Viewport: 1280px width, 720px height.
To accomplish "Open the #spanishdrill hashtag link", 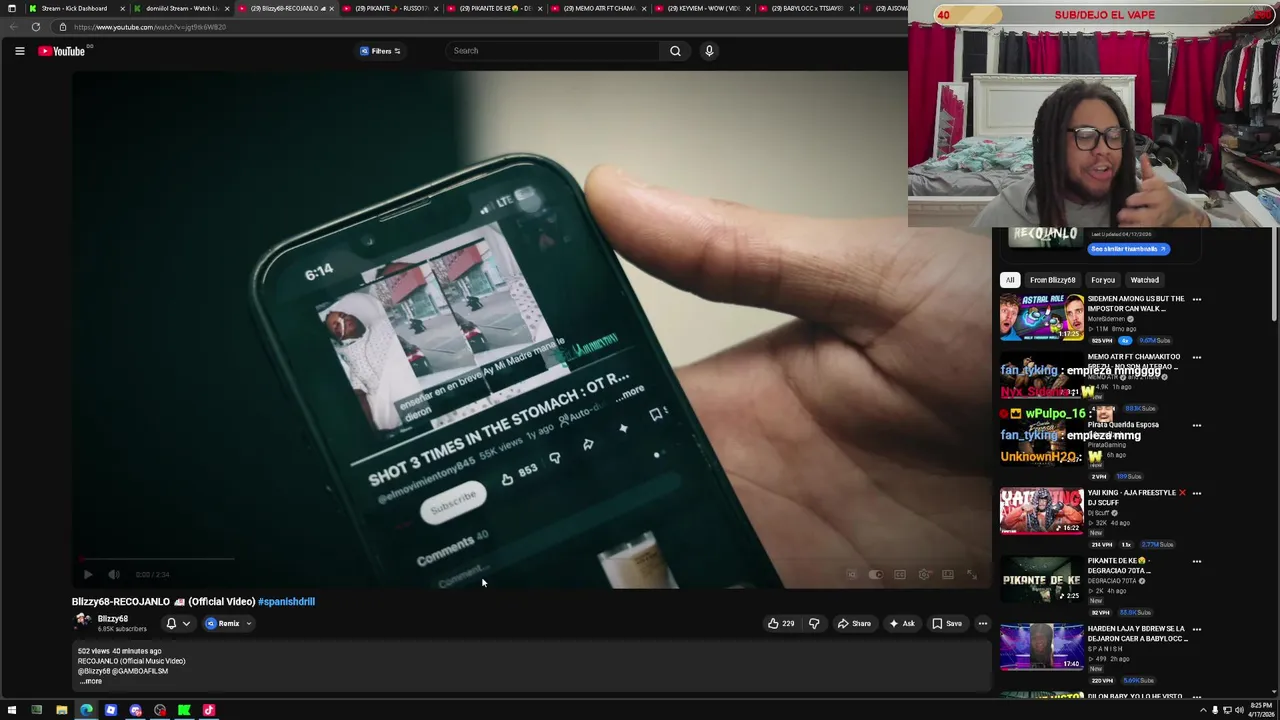I will point(286,601).
